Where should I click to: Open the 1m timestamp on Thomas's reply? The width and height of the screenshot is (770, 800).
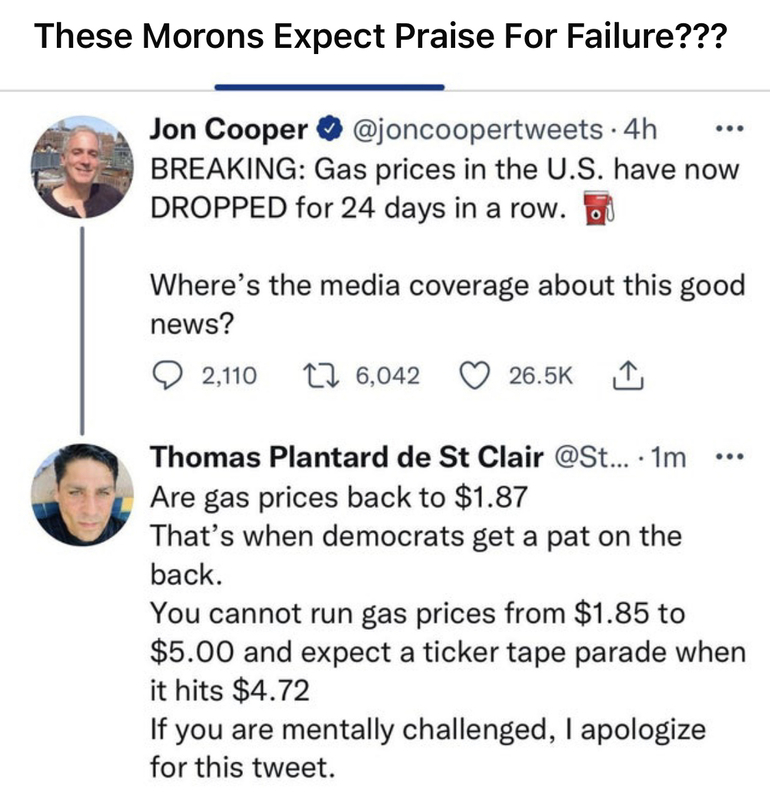666,458
